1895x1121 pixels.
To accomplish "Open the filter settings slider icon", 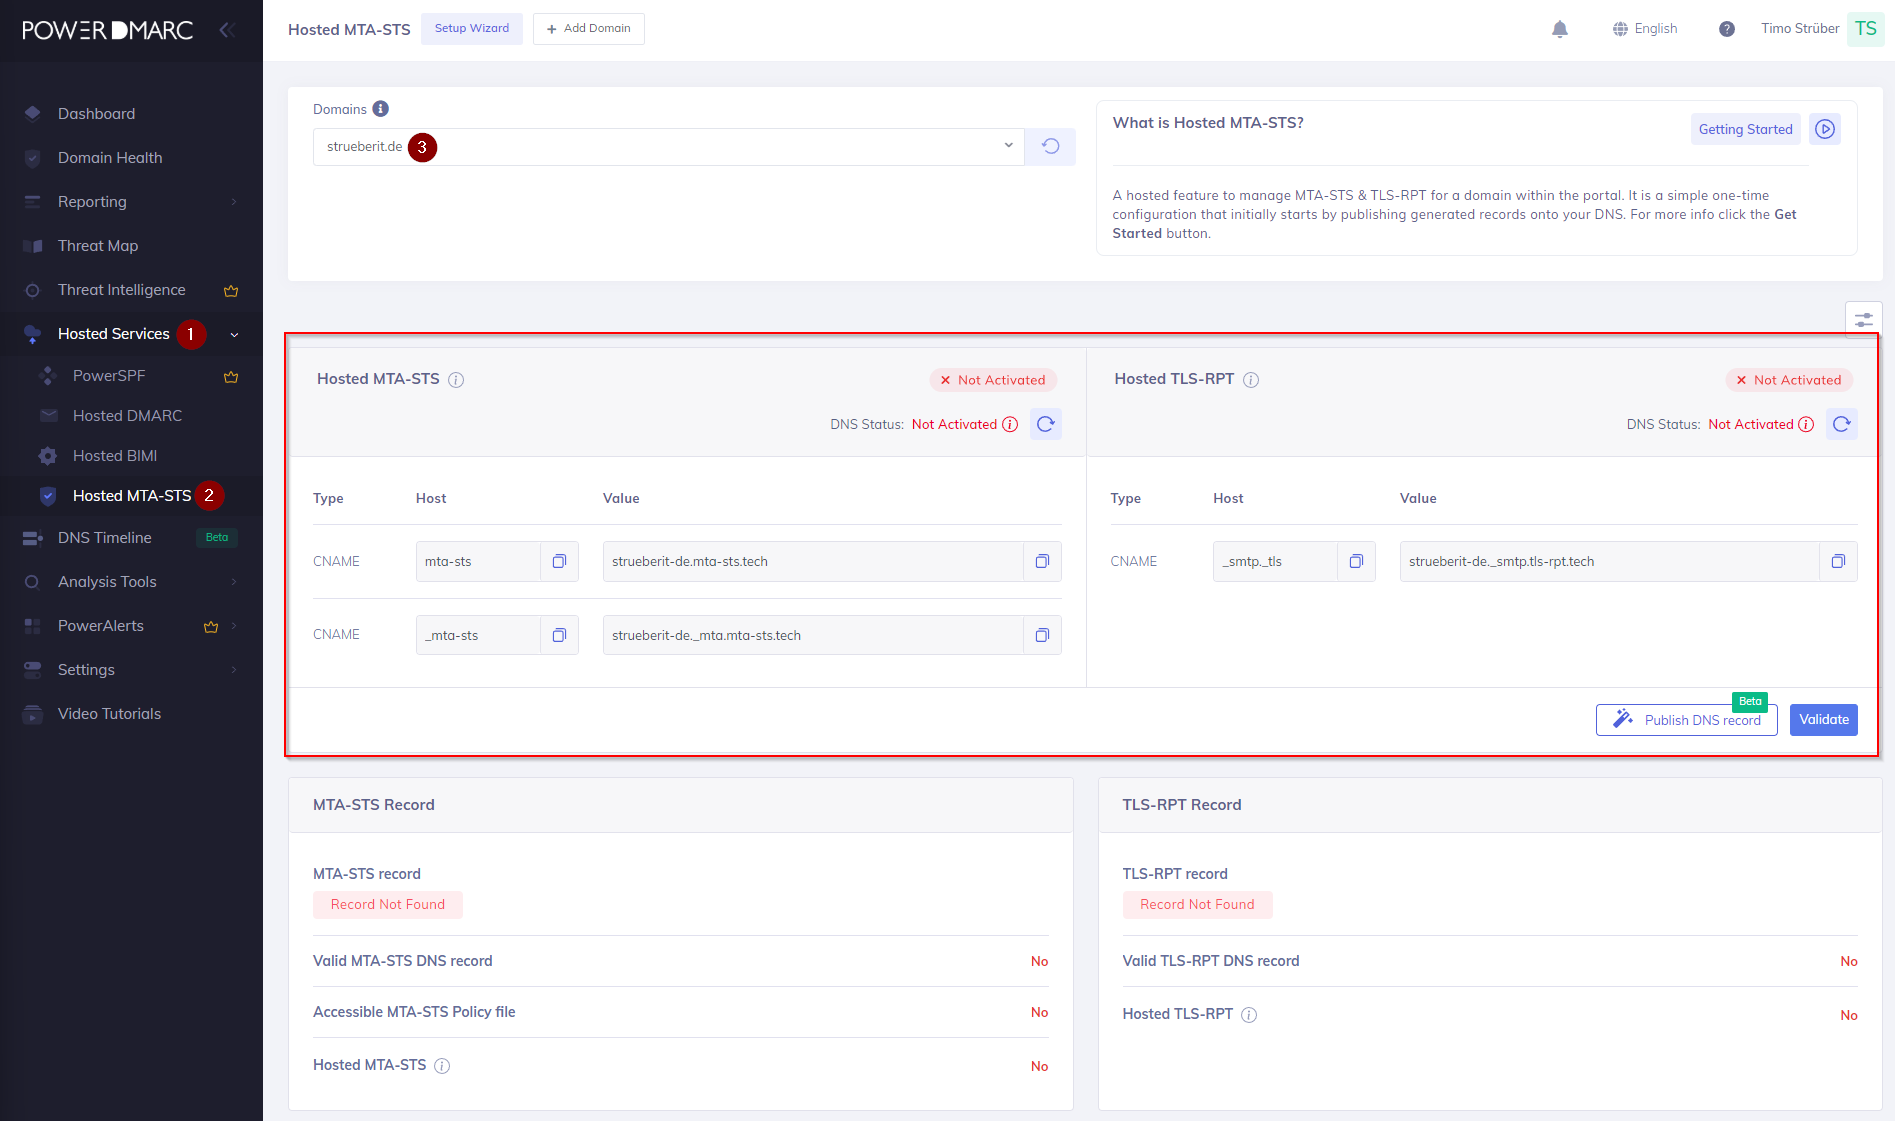I will point(1863,320).
